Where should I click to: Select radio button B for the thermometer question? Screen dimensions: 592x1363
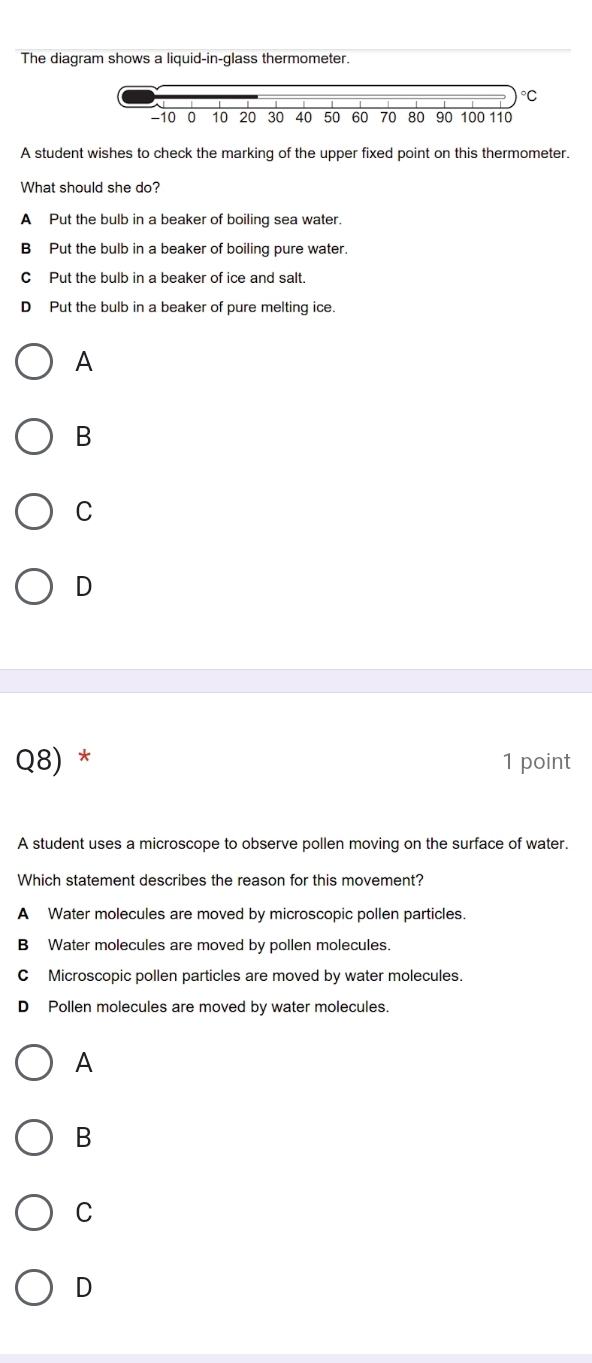click(x=33, y=438)
